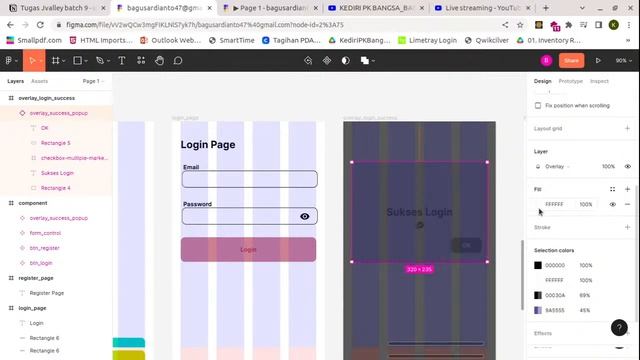
Task: Add a stroke with plus icon
Action: pyautogui.click(x=627, y=227)
